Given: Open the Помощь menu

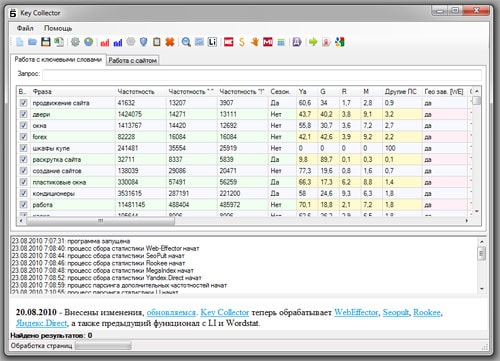Looking at the screenshot, I should [58, 28].
